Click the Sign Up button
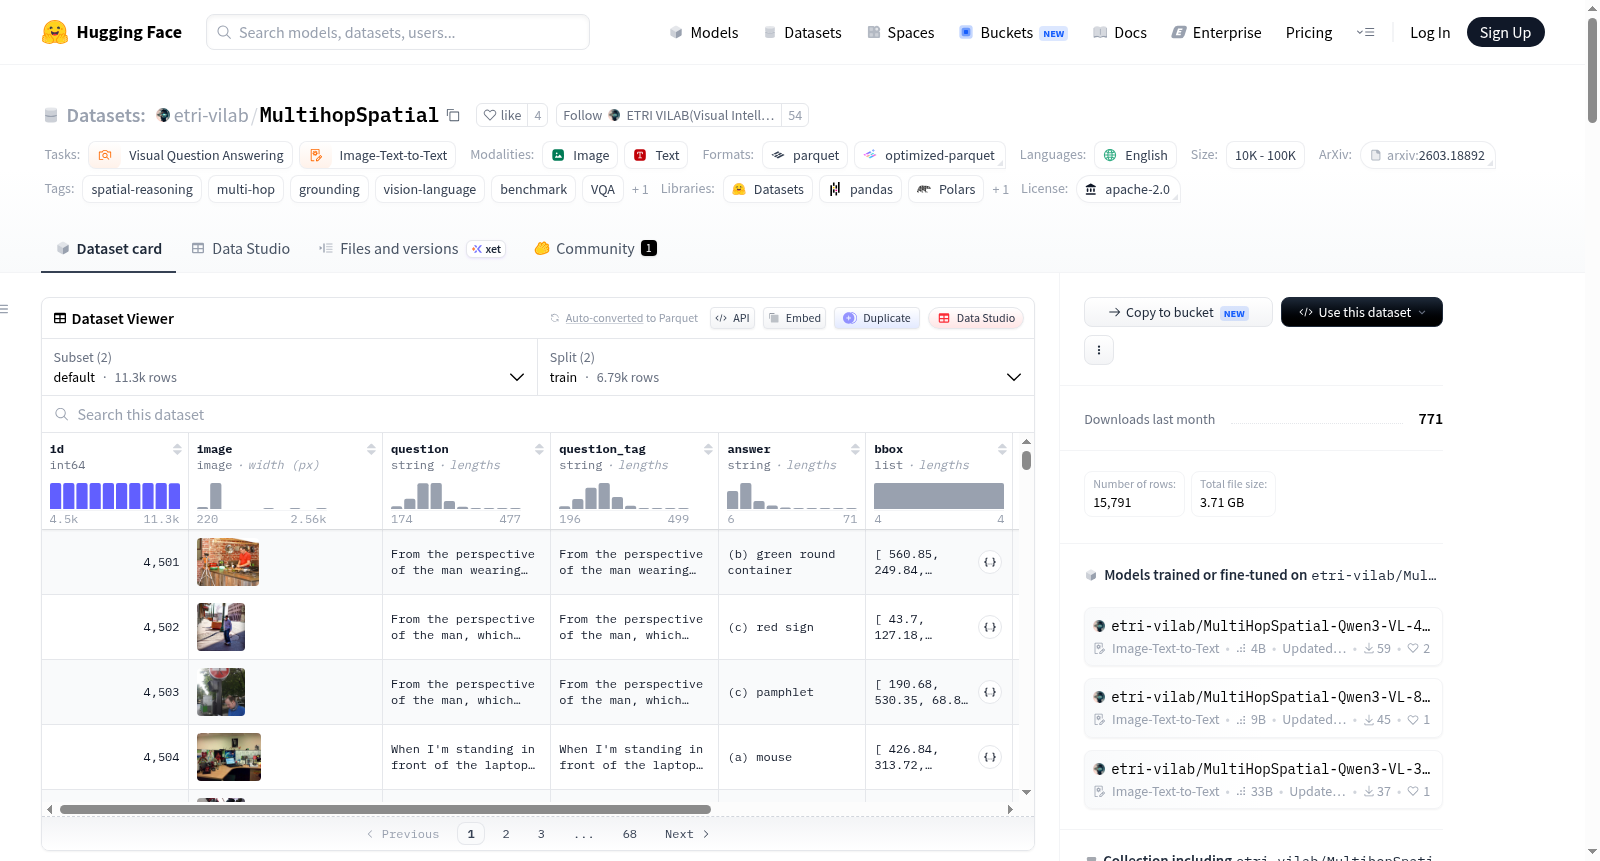 tap(1505, 32)
